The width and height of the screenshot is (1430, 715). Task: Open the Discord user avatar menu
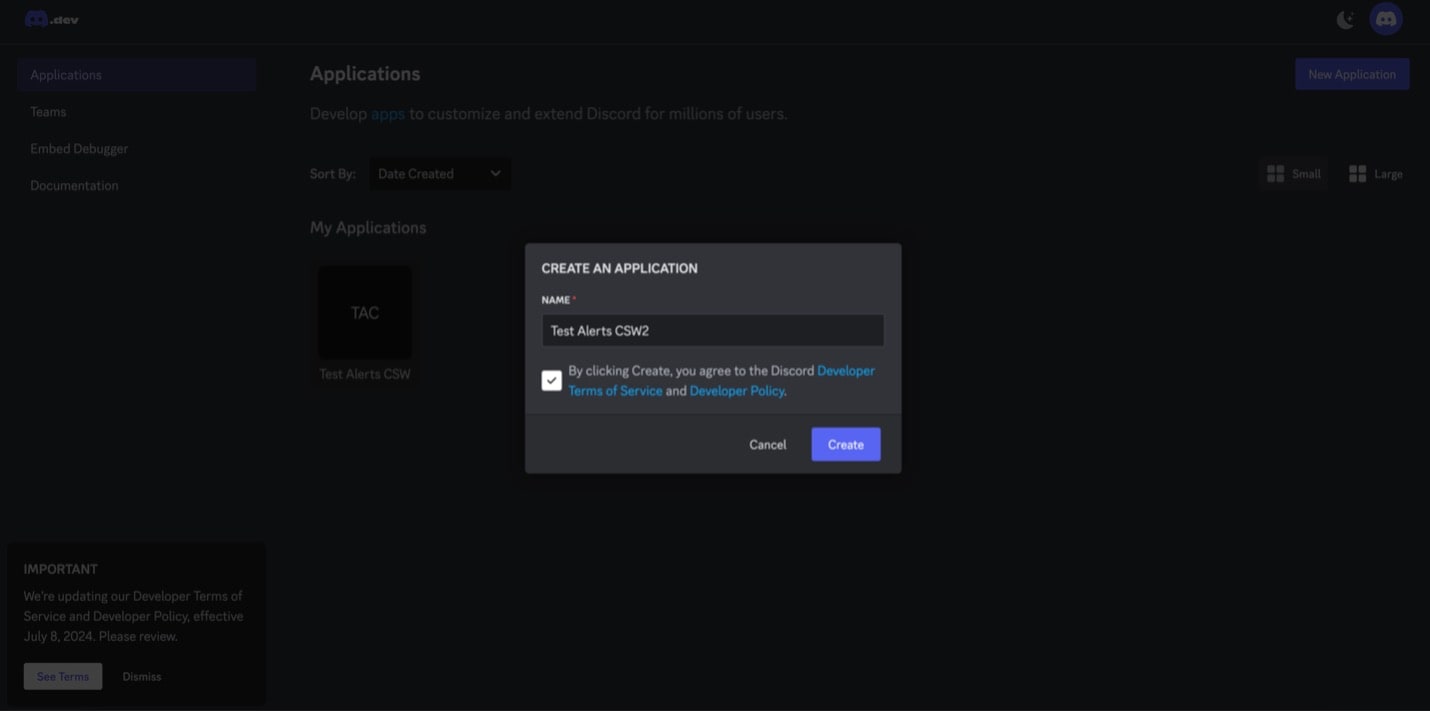coord(1386,19)
